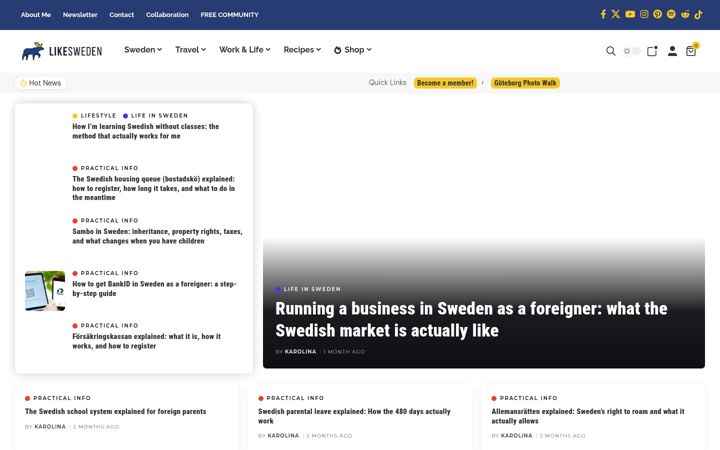Open the X (Twitter) profile icon
Viewport: 720px width, 450px height.
click(x=616, y=14)
